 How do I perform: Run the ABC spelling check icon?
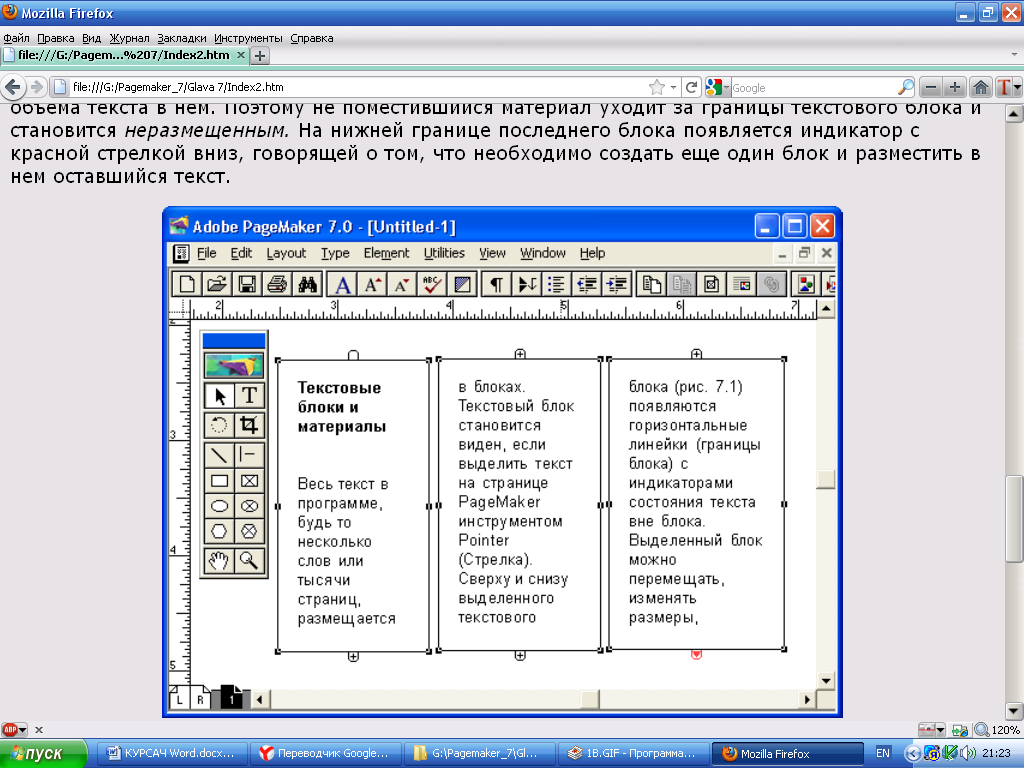point(432,284)
